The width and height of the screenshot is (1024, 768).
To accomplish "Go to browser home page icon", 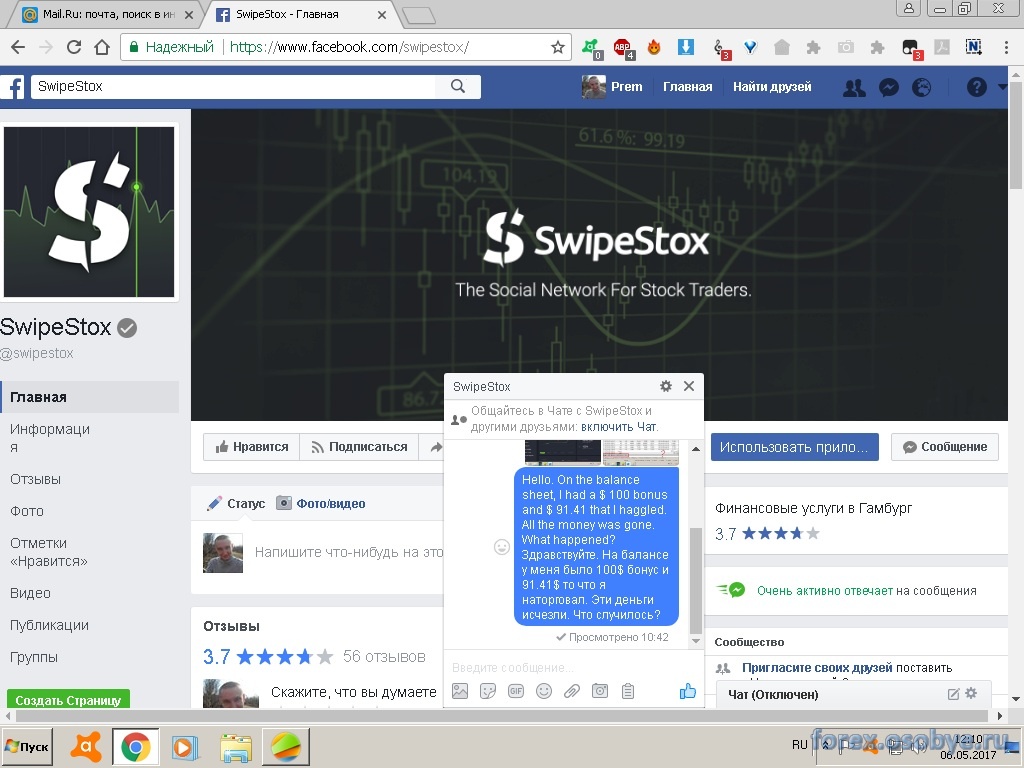I will tap(102, 47).
